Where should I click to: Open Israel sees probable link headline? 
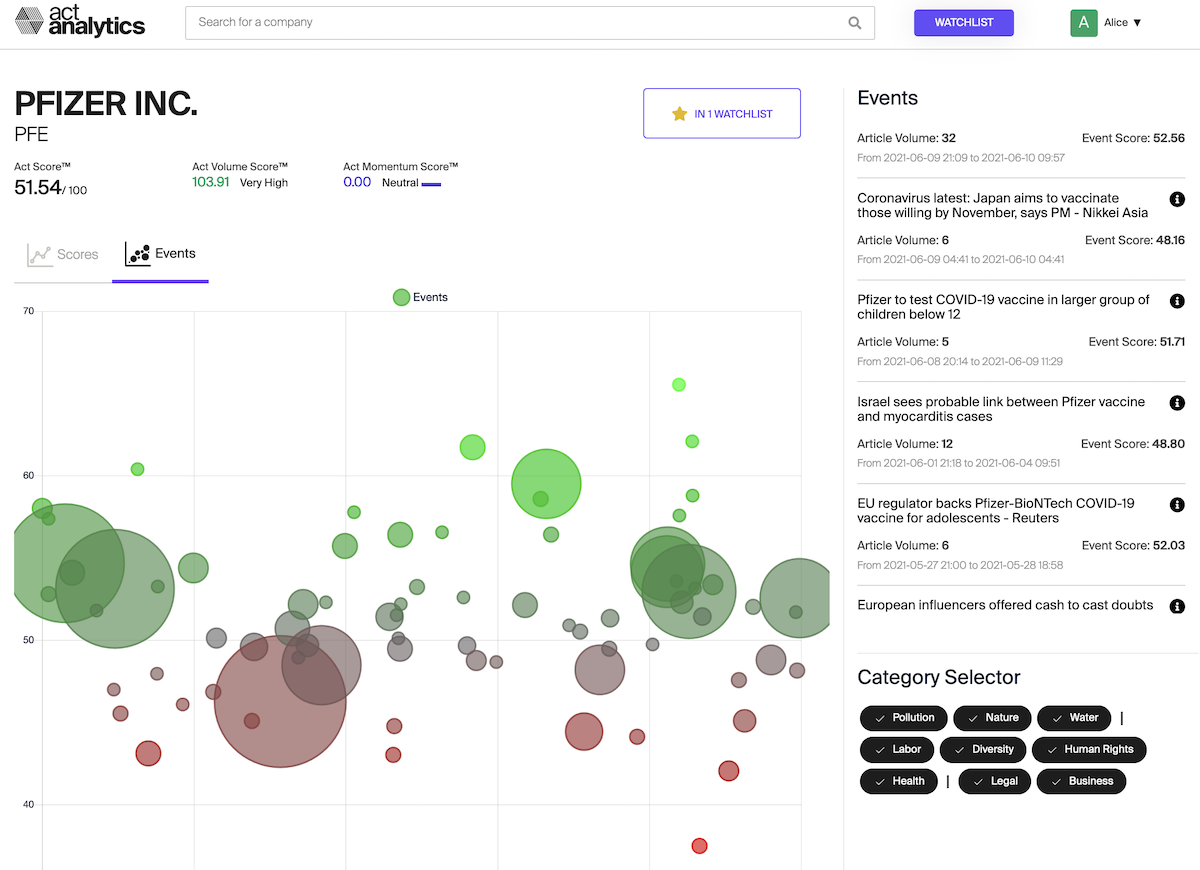tap(1001, 409)
